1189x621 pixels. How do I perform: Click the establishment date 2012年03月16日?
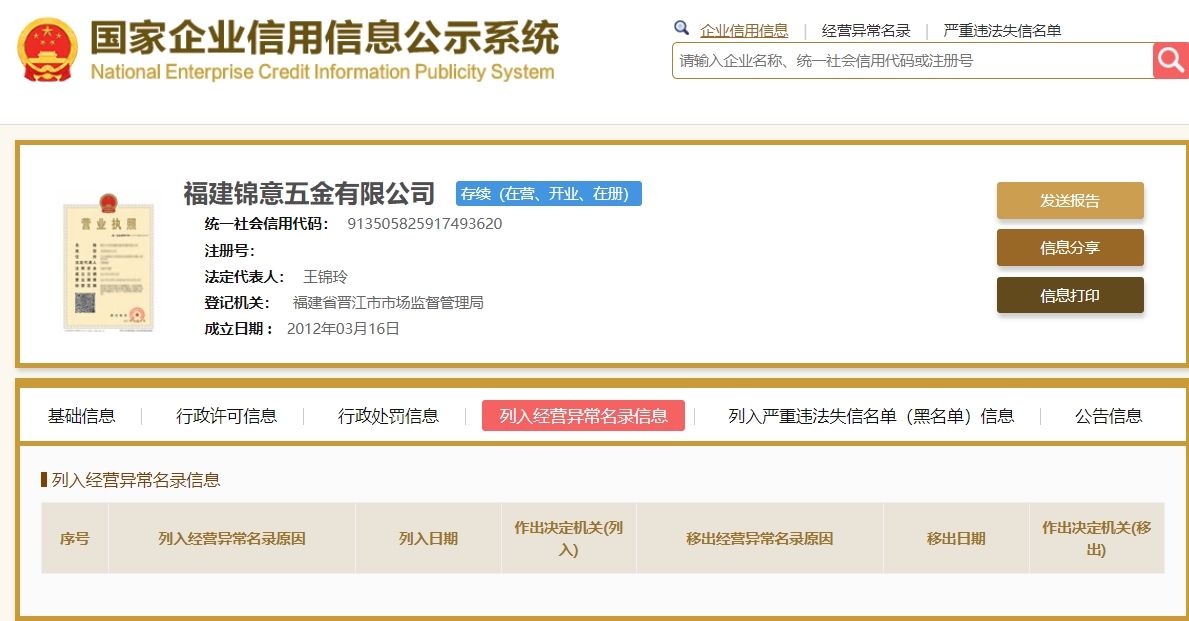(x=343, y=328)
